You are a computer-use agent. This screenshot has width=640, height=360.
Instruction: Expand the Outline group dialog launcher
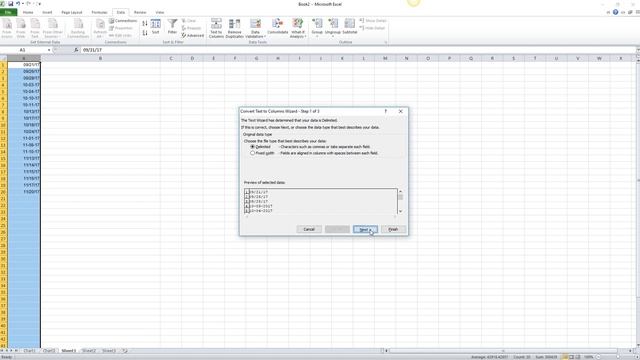385,42
